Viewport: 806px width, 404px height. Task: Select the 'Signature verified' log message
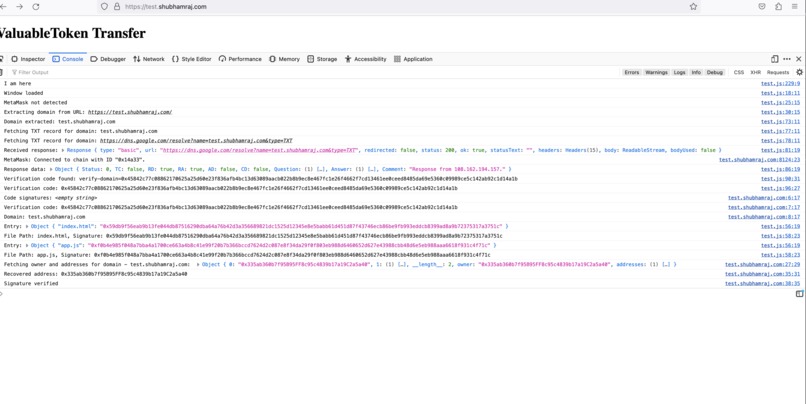[x=31, y=284]
